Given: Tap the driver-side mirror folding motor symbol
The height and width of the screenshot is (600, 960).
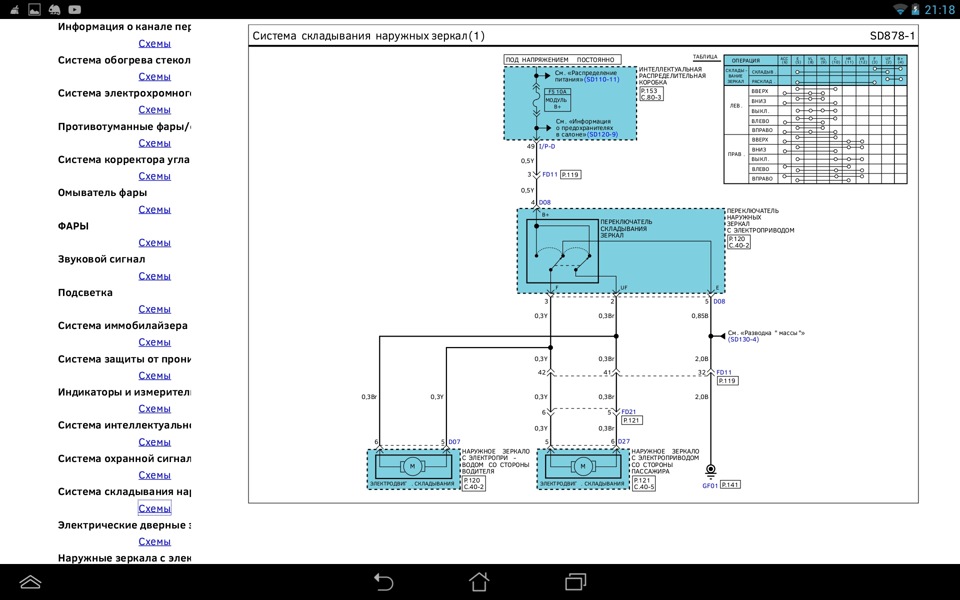Looking at the screenshot, I should click(x=413, y=467).
